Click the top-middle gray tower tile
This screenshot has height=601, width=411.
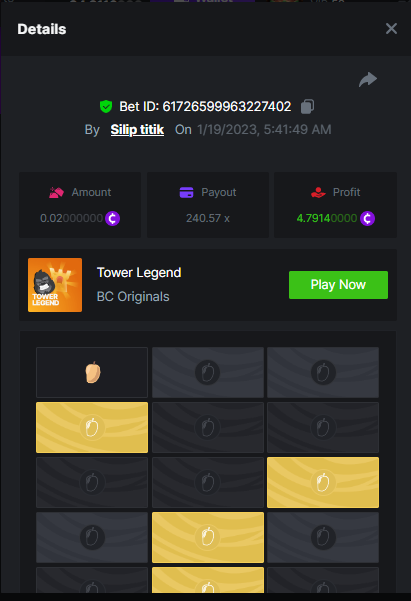coord(208,372)
